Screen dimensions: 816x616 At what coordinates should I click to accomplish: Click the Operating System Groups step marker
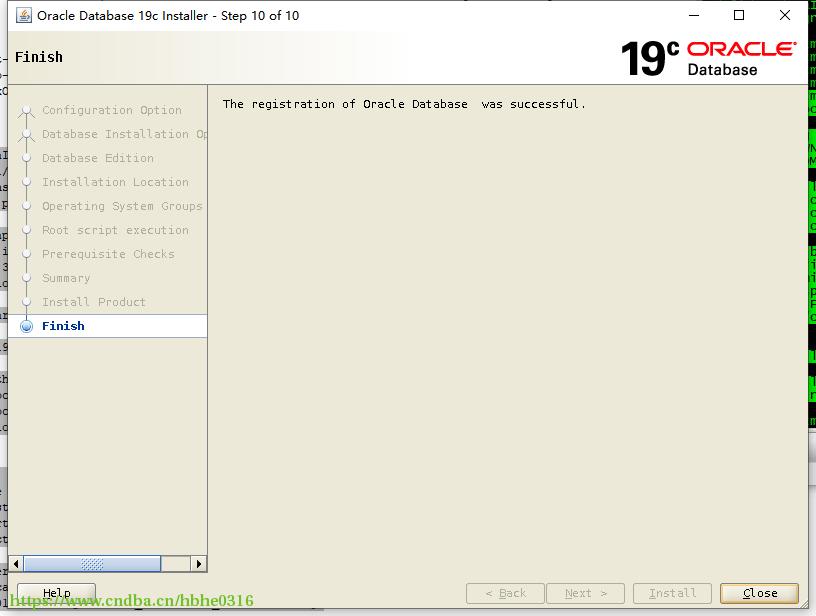point(27,206)
